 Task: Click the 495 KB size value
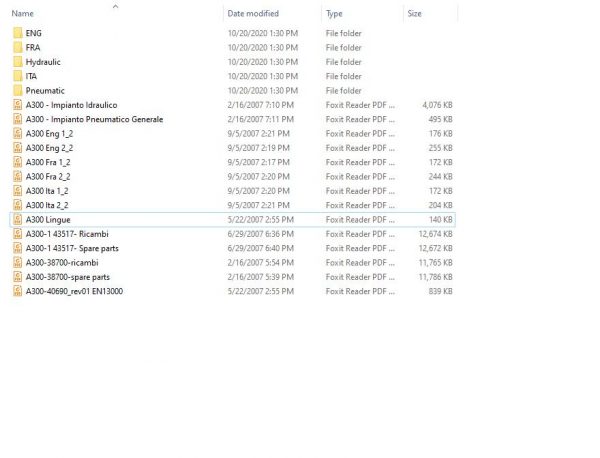[440, 119]
